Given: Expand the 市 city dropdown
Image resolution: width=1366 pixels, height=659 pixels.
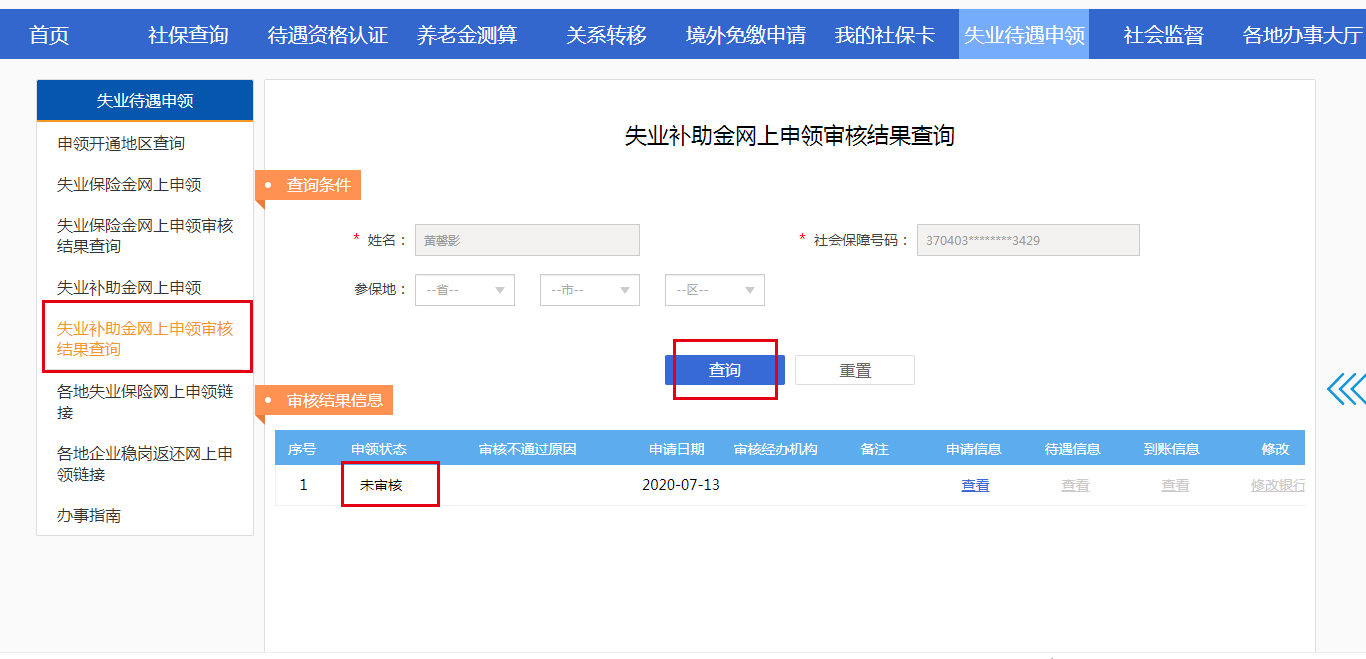Looking at the screenshot, I should [589, 290].
